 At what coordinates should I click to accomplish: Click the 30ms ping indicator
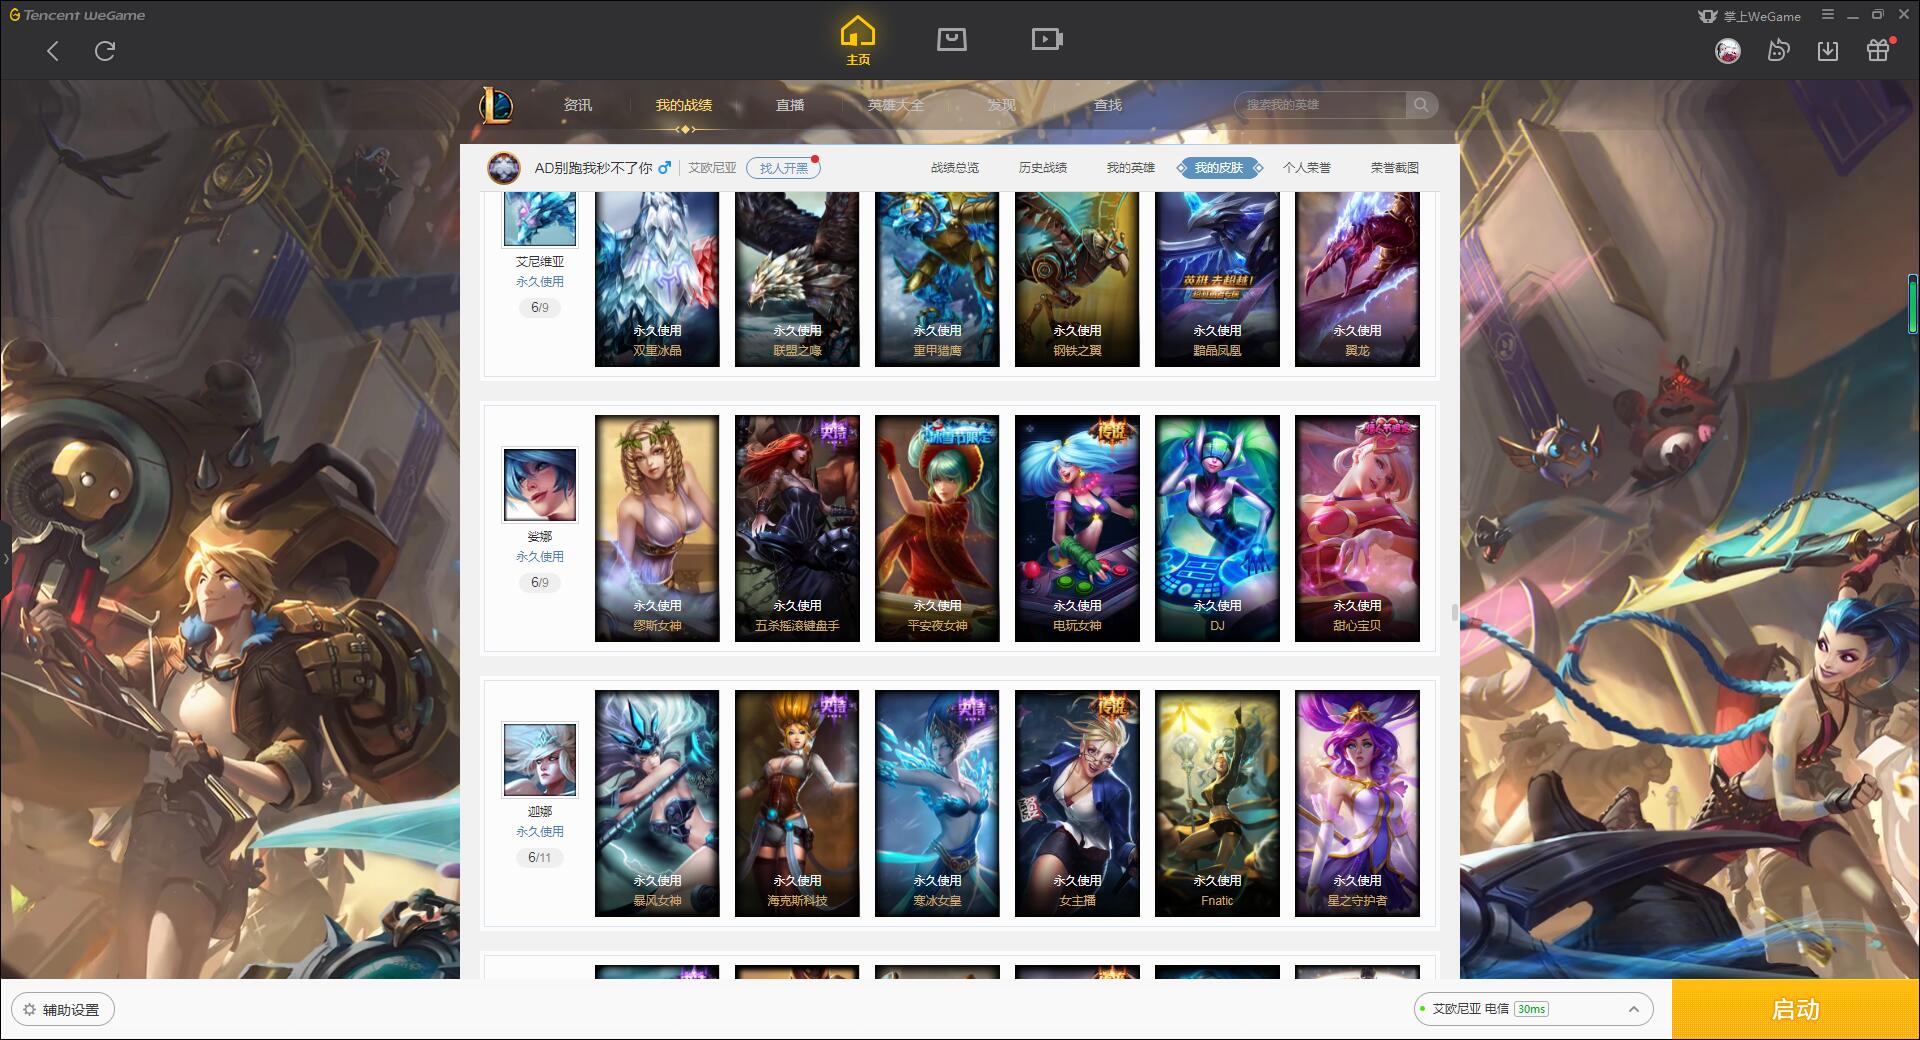[1531, 1009]
